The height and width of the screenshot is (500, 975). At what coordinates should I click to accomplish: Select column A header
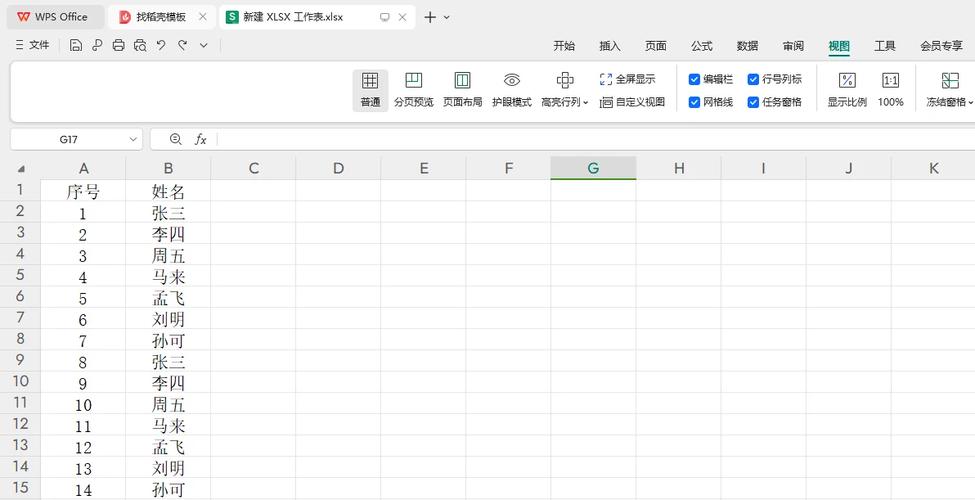pos(83,168)
